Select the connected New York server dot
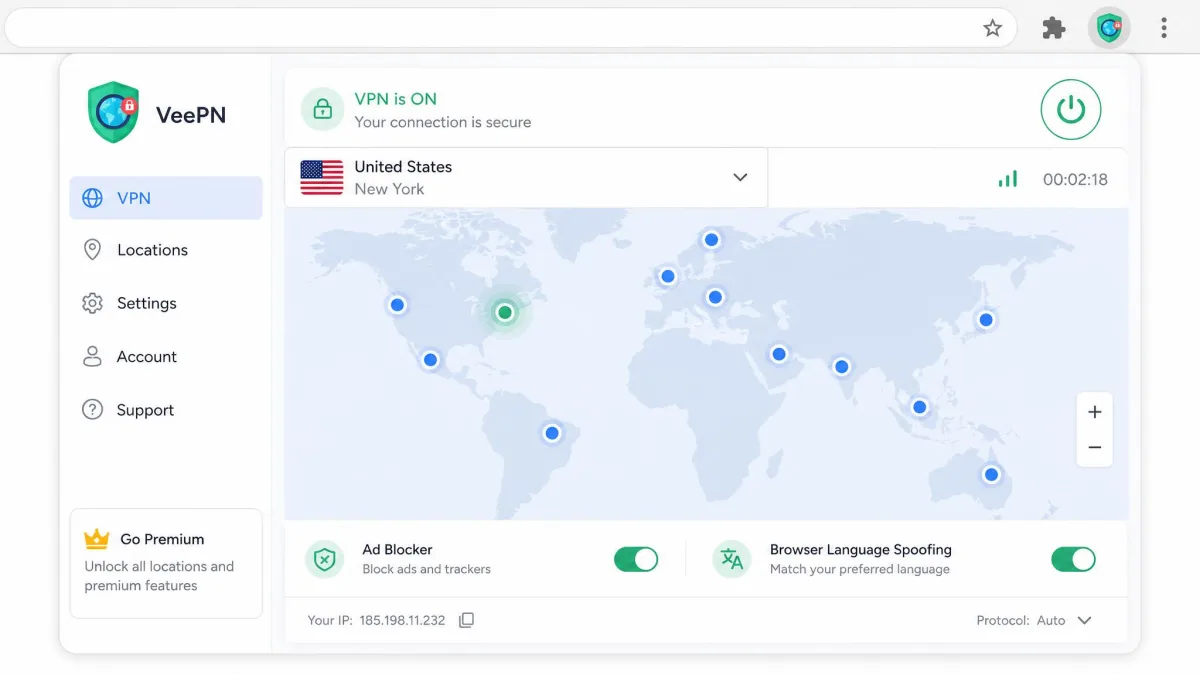Screen dimensions: 1200x675 [x=505, y=313]
